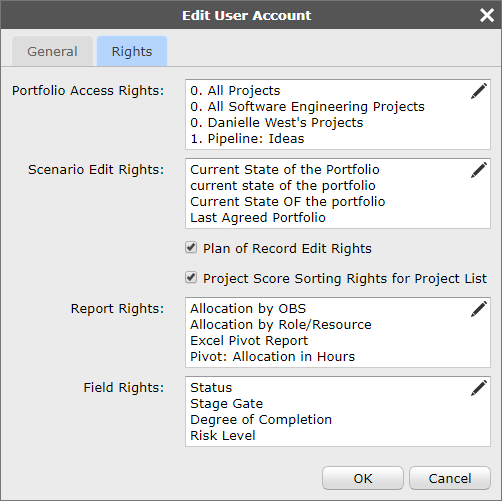The image size is (502, 501).
Task: Click the Cancel button
Action: 450,478
